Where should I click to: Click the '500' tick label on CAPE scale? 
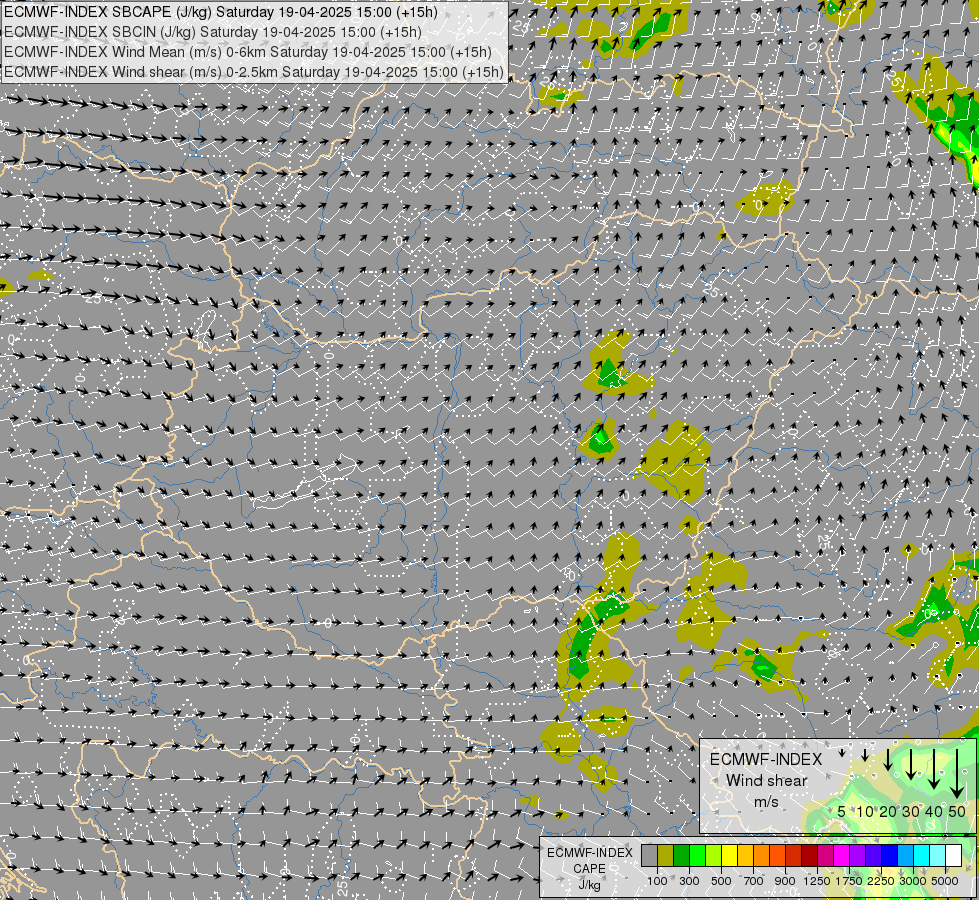(721, 881)
